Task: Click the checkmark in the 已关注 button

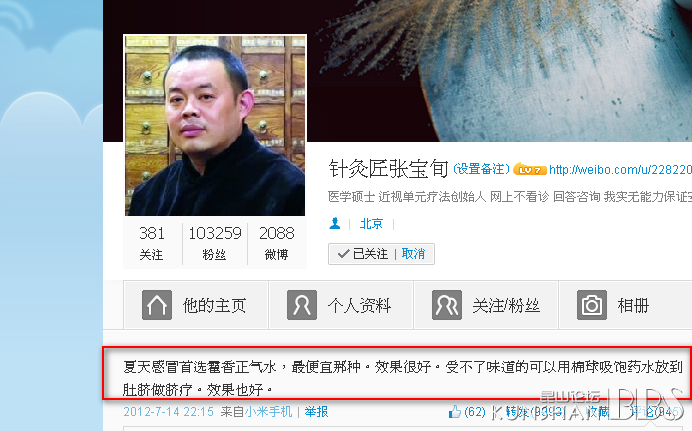Action: point(343,254)
